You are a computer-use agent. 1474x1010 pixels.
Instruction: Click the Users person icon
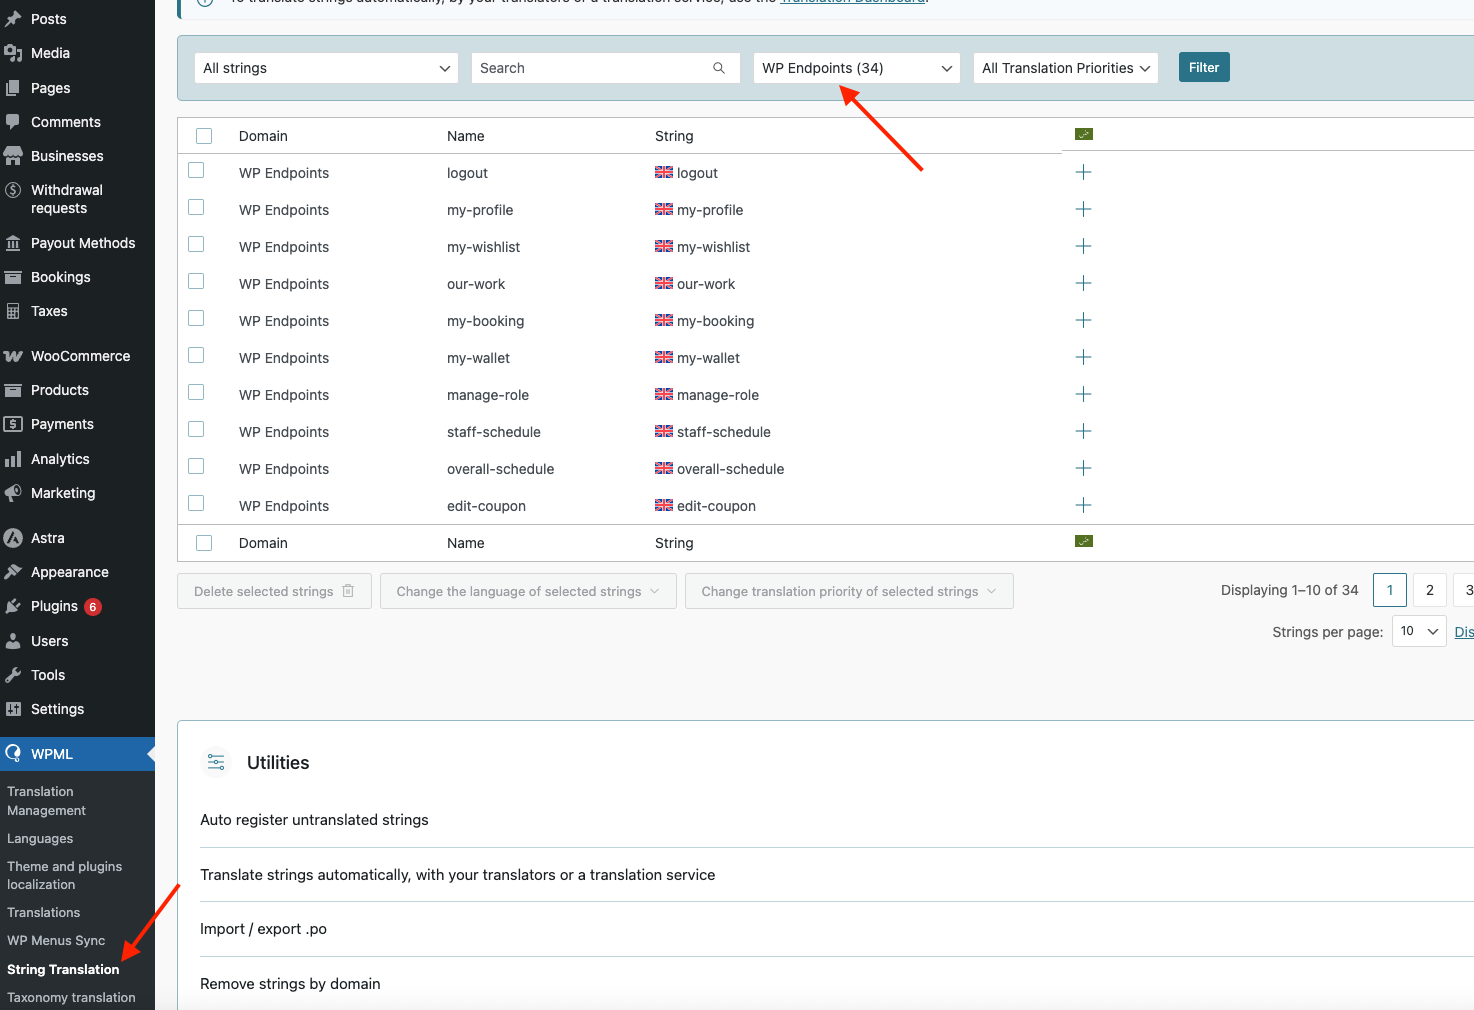[13, 641]
